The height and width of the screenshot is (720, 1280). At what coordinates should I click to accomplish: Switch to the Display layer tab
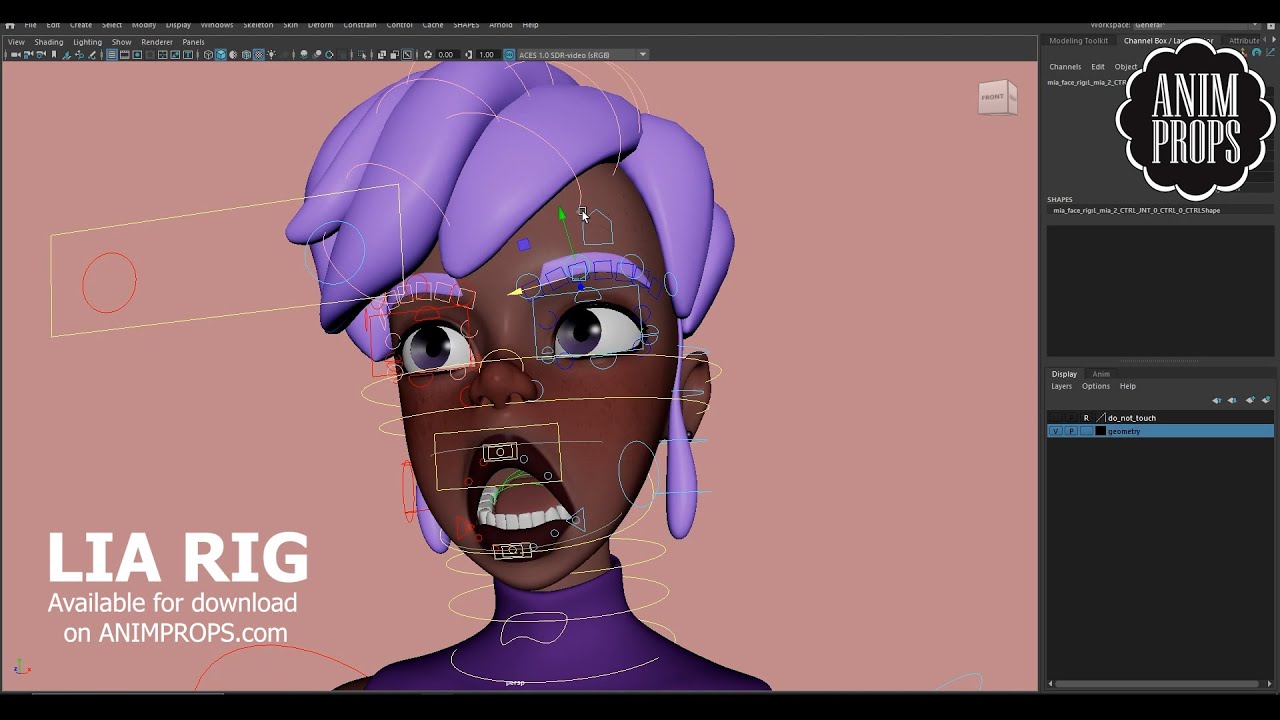tap(1064, 374)
